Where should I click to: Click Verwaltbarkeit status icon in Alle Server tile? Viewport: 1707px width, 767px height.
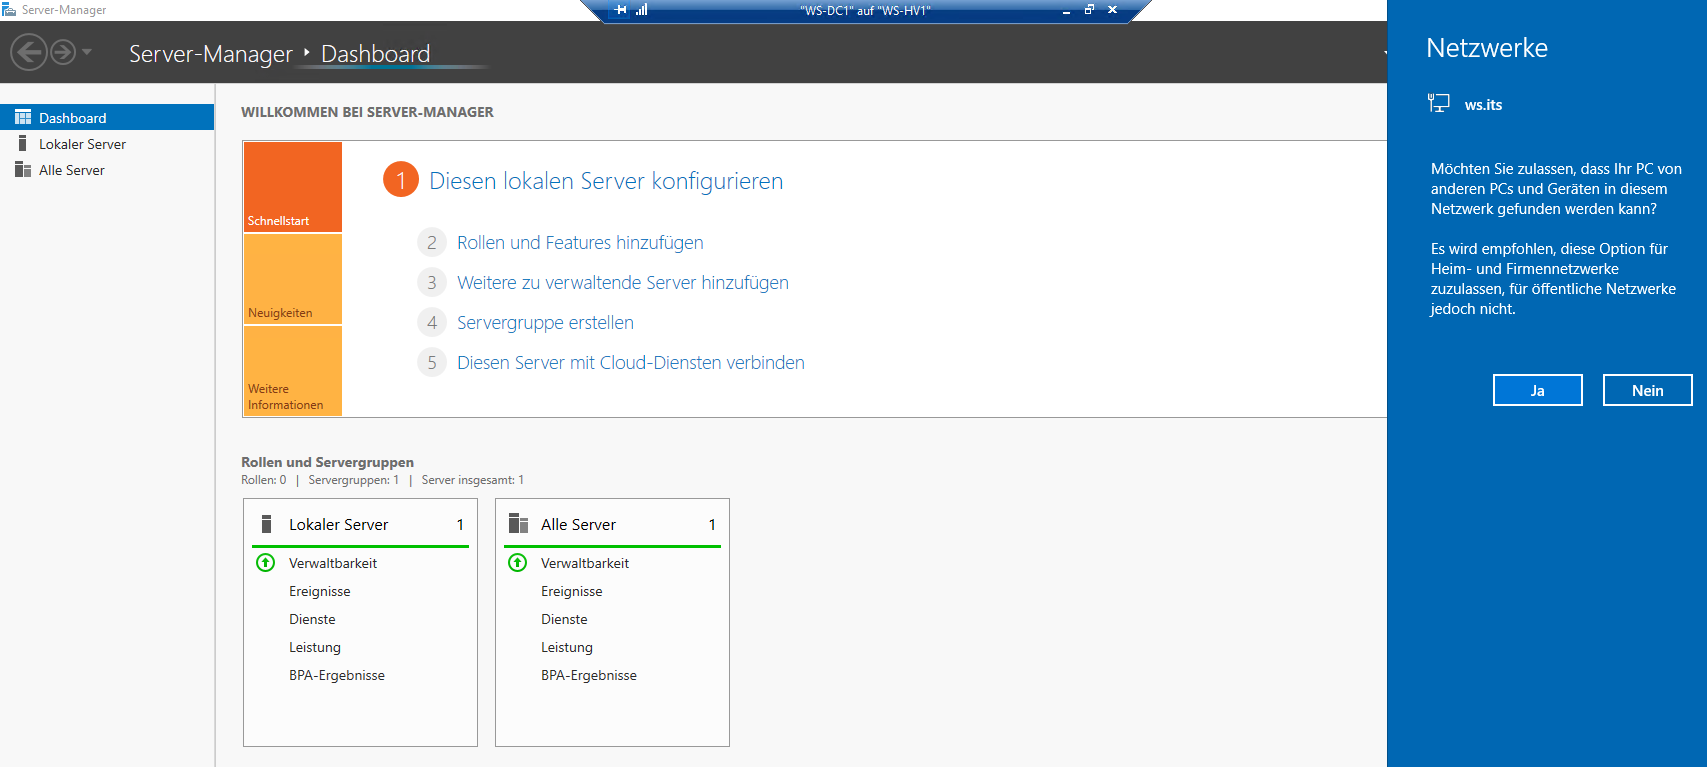[x=518, y=562]
